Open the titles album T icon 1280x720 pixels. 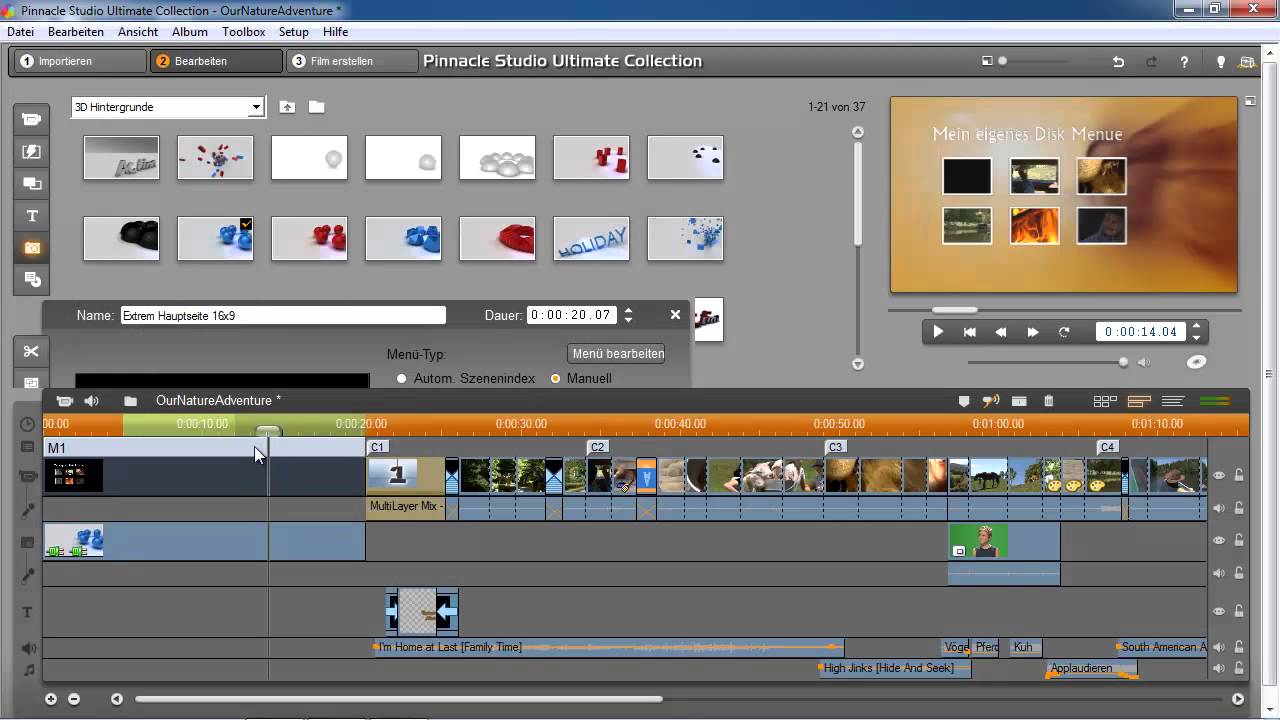pos(31,216)
